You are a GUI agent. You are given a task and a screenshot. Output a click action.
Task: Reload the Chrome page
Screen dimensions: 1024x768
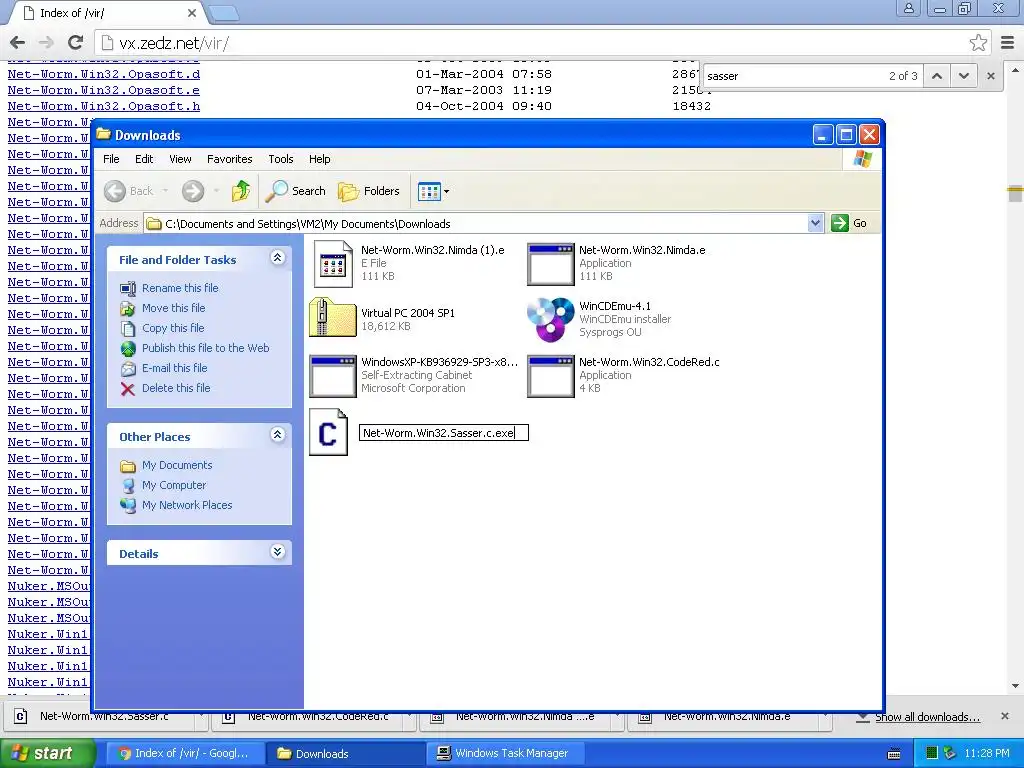75,42
